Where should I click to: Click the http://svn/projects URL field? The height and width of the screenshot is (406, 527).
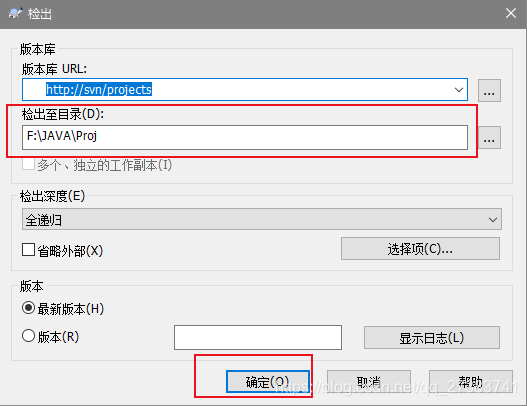click(245, 89)
